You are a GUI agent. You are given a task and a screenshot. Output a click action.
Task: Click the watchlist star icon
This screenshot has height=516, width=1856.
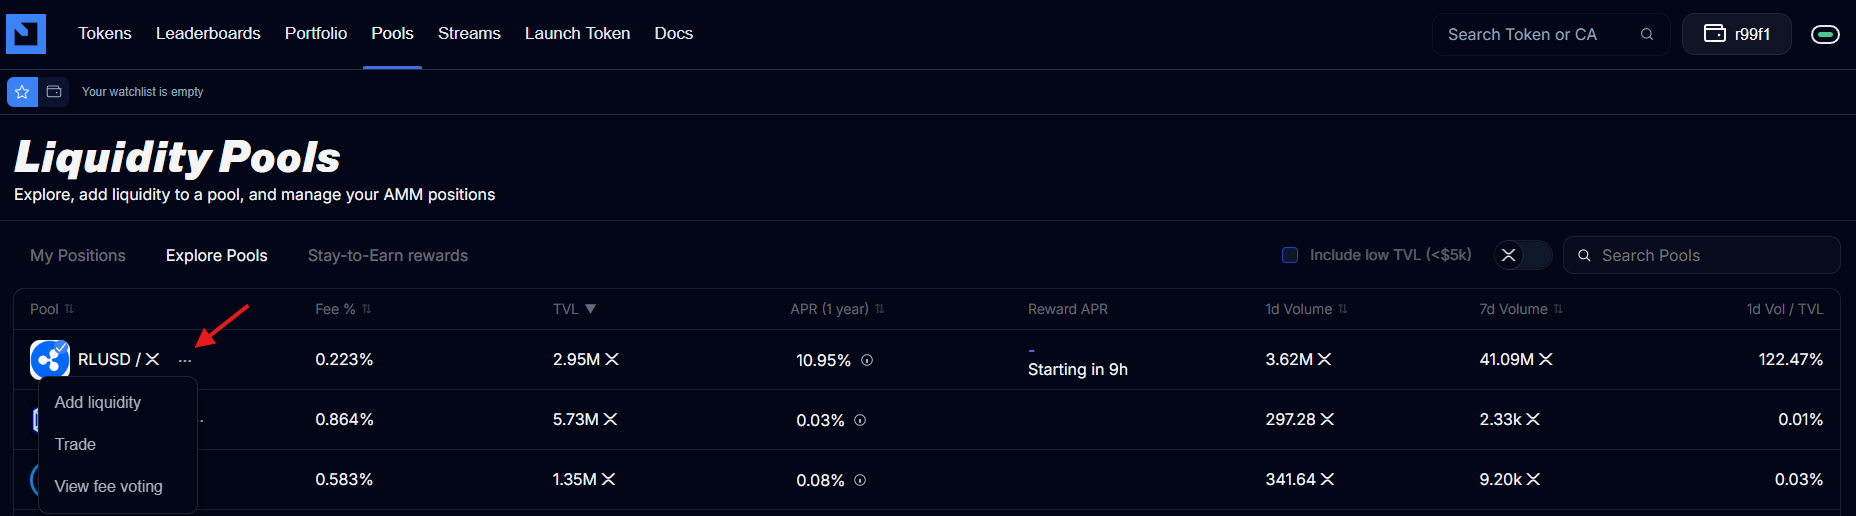pyautogui.click(x=22, y=92)
